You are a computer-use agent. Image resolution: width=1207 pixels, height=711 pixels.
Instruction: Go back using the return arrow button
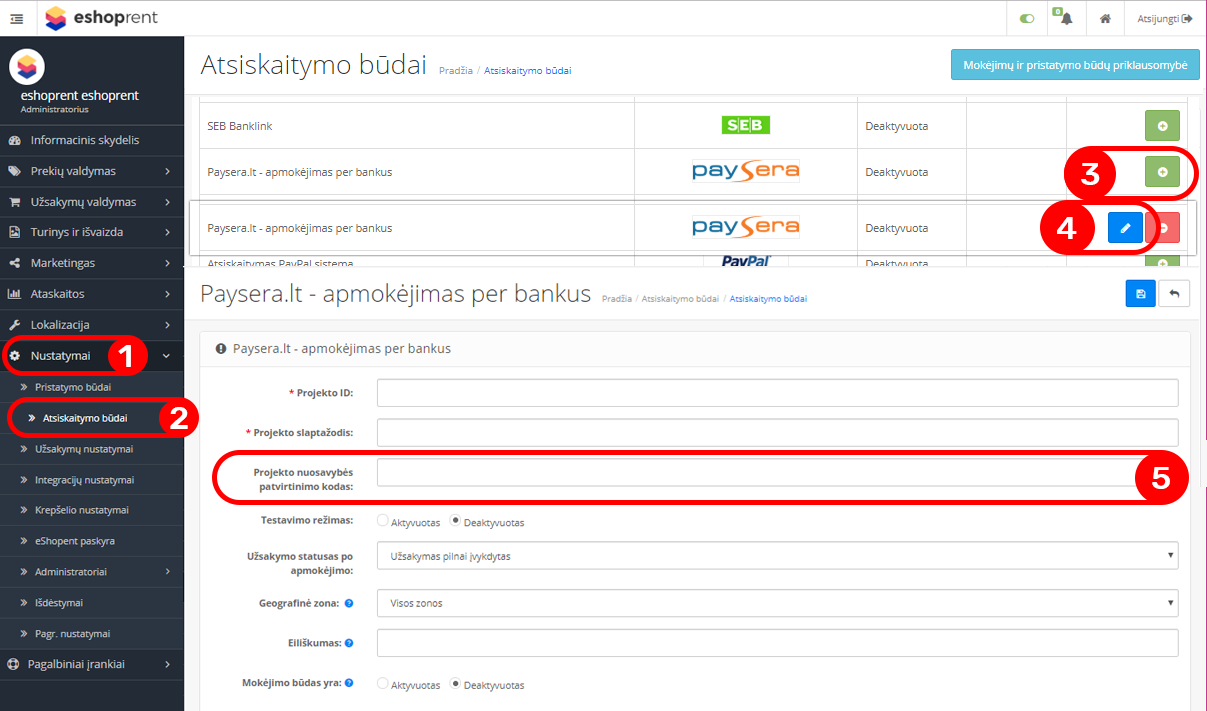click(x=1174, y=294)
